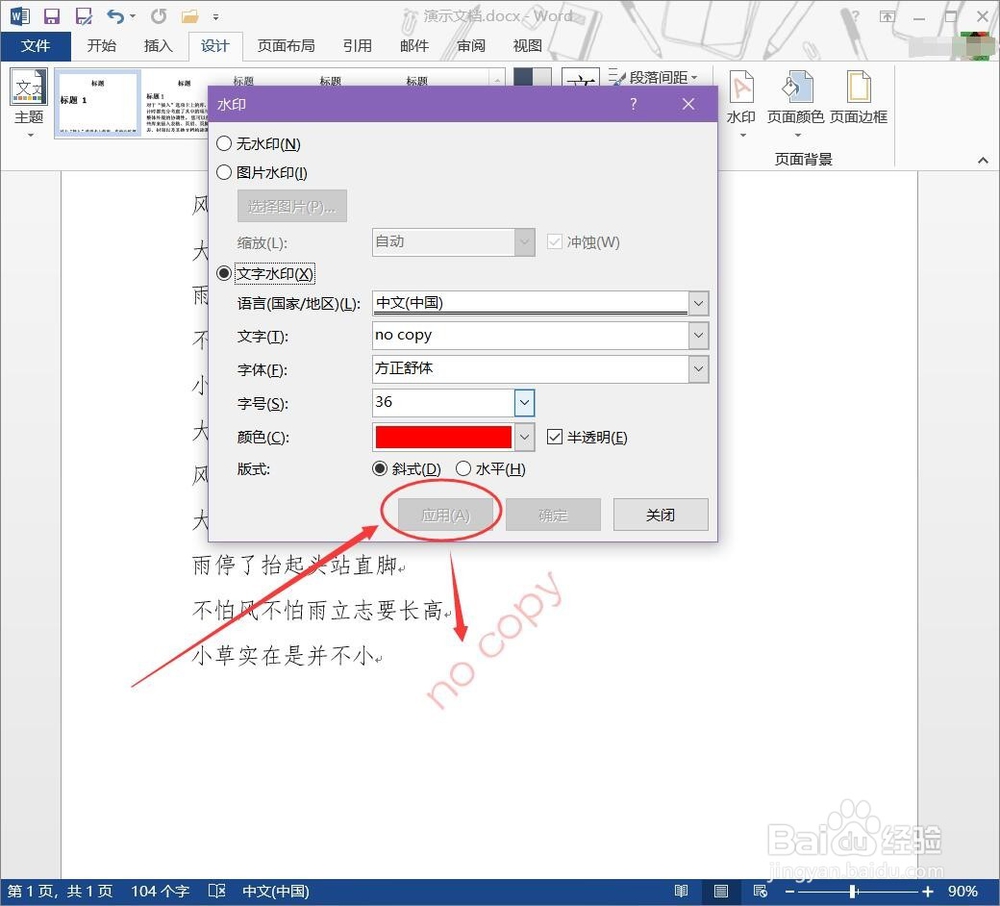This screenshot has width=1000, height=906.
Task: Open the 字号 (font size) dropdown
Action: [524, 402]
